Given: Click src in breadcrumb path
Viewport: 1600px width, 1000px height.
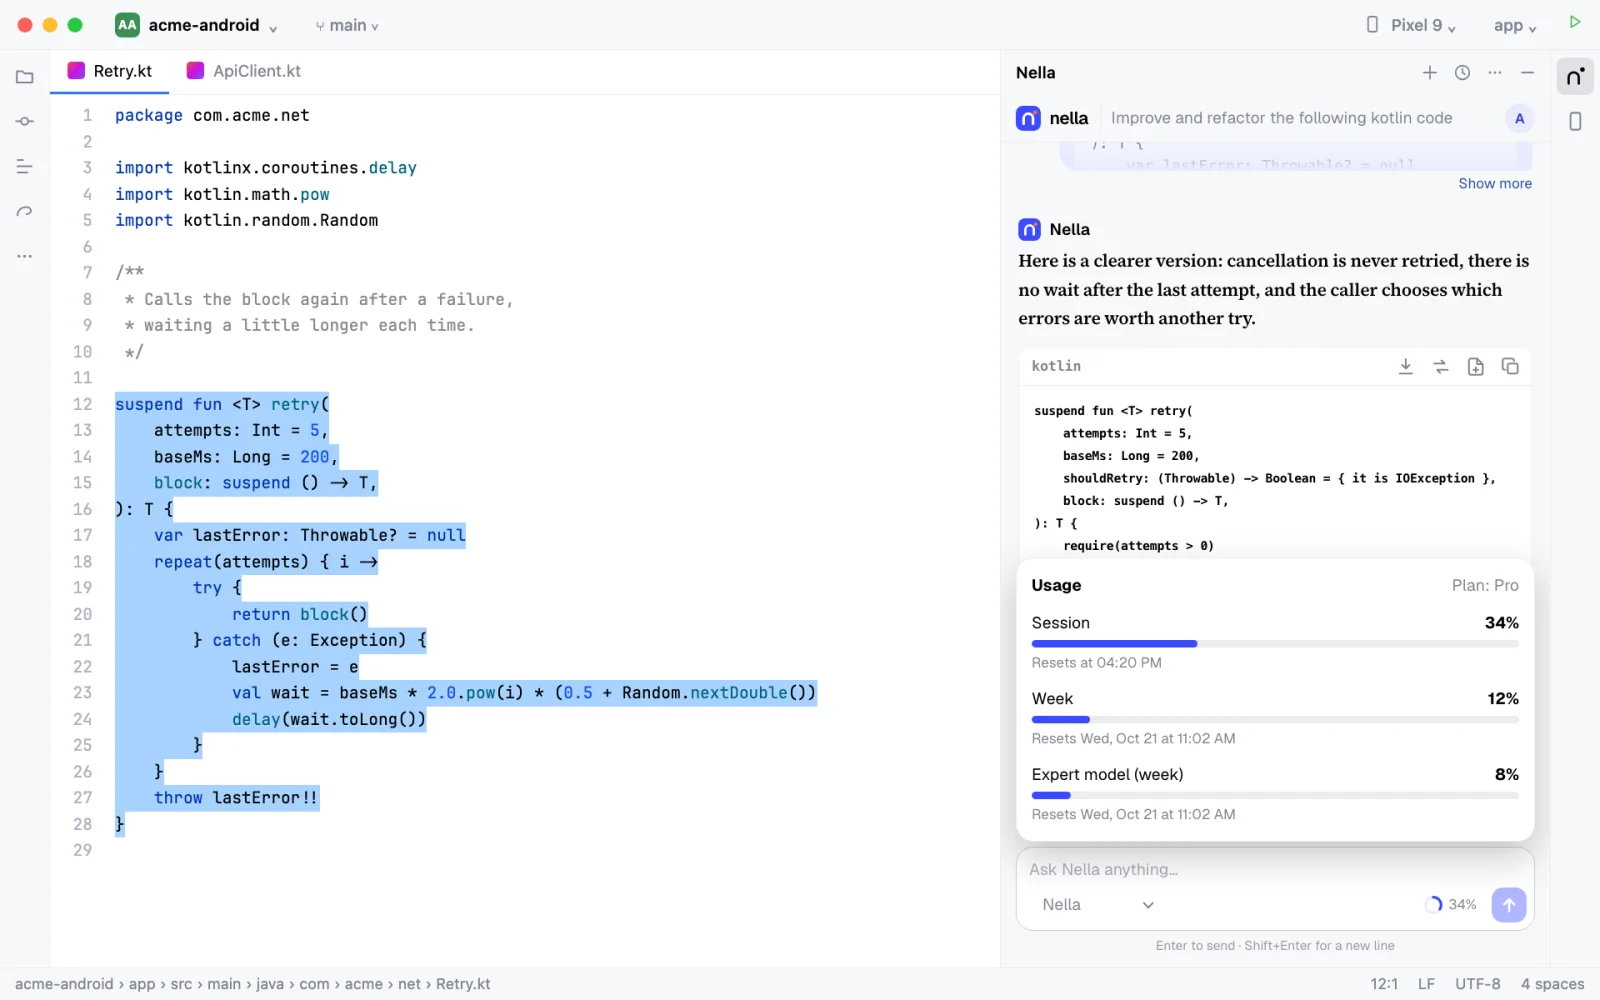Looking at the screenshot, I should pos(181,984).
